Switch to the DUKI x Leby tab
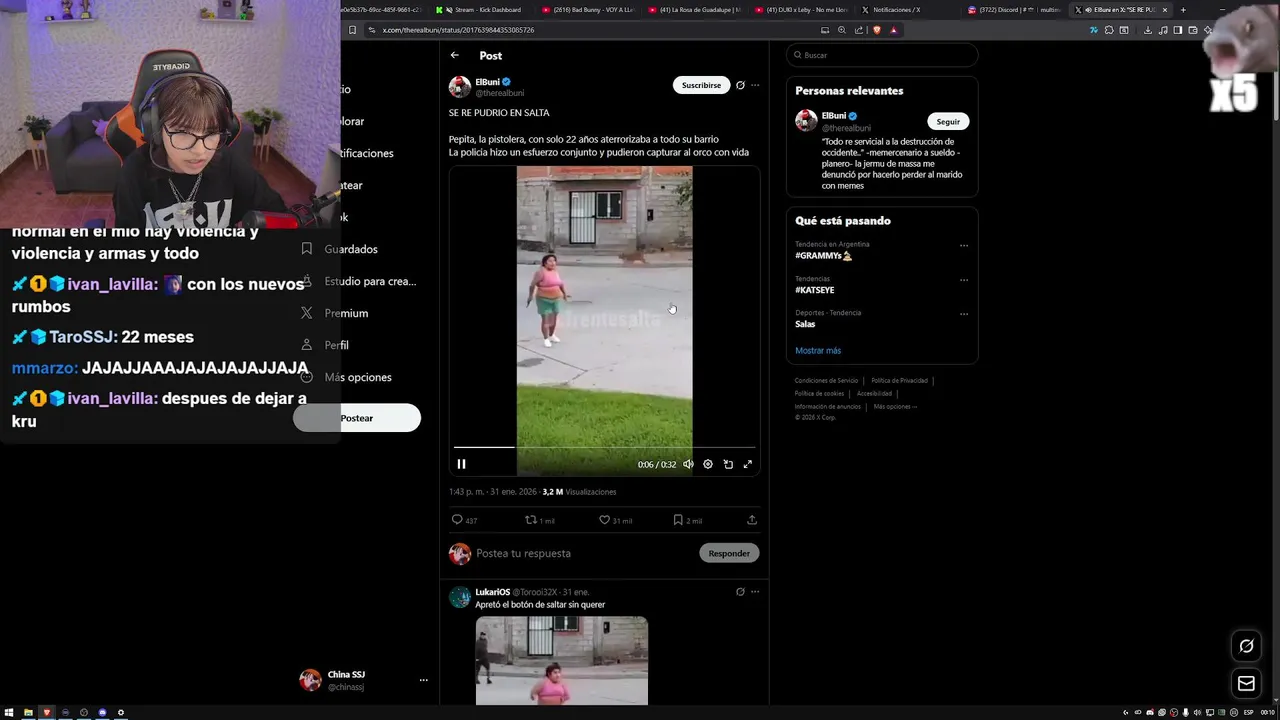Image resolution: width=1280 pixels, height=720 pixels. tap(803, 10)
